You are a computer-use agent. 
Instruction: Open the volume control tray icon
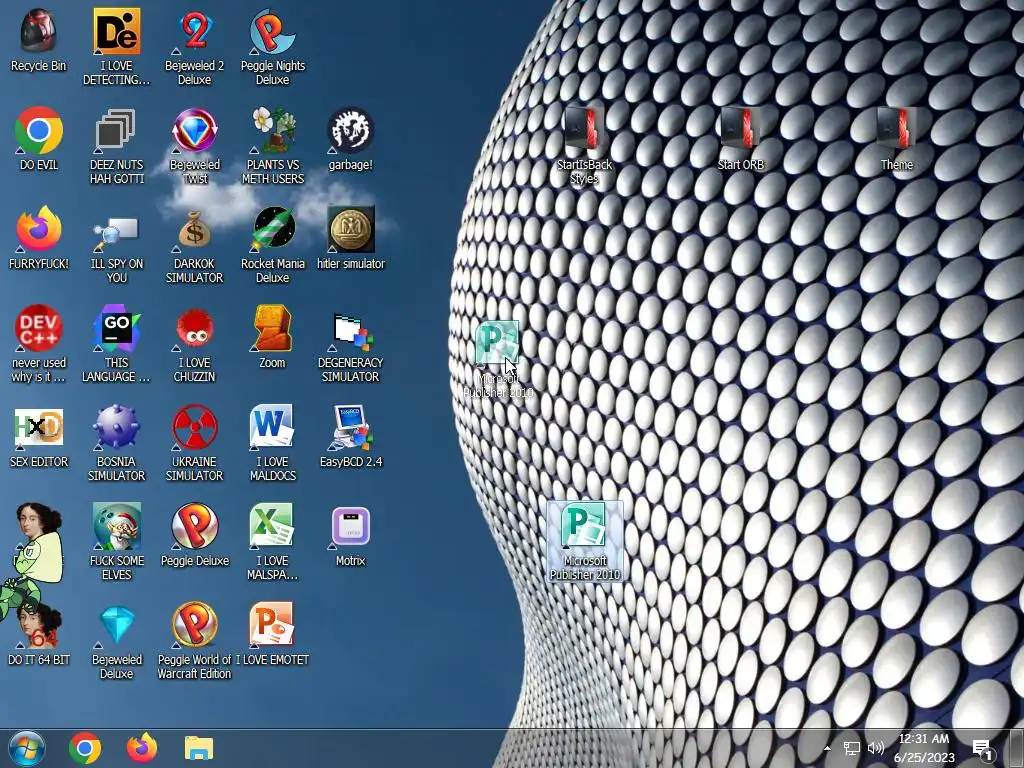(x=876, y=748)
